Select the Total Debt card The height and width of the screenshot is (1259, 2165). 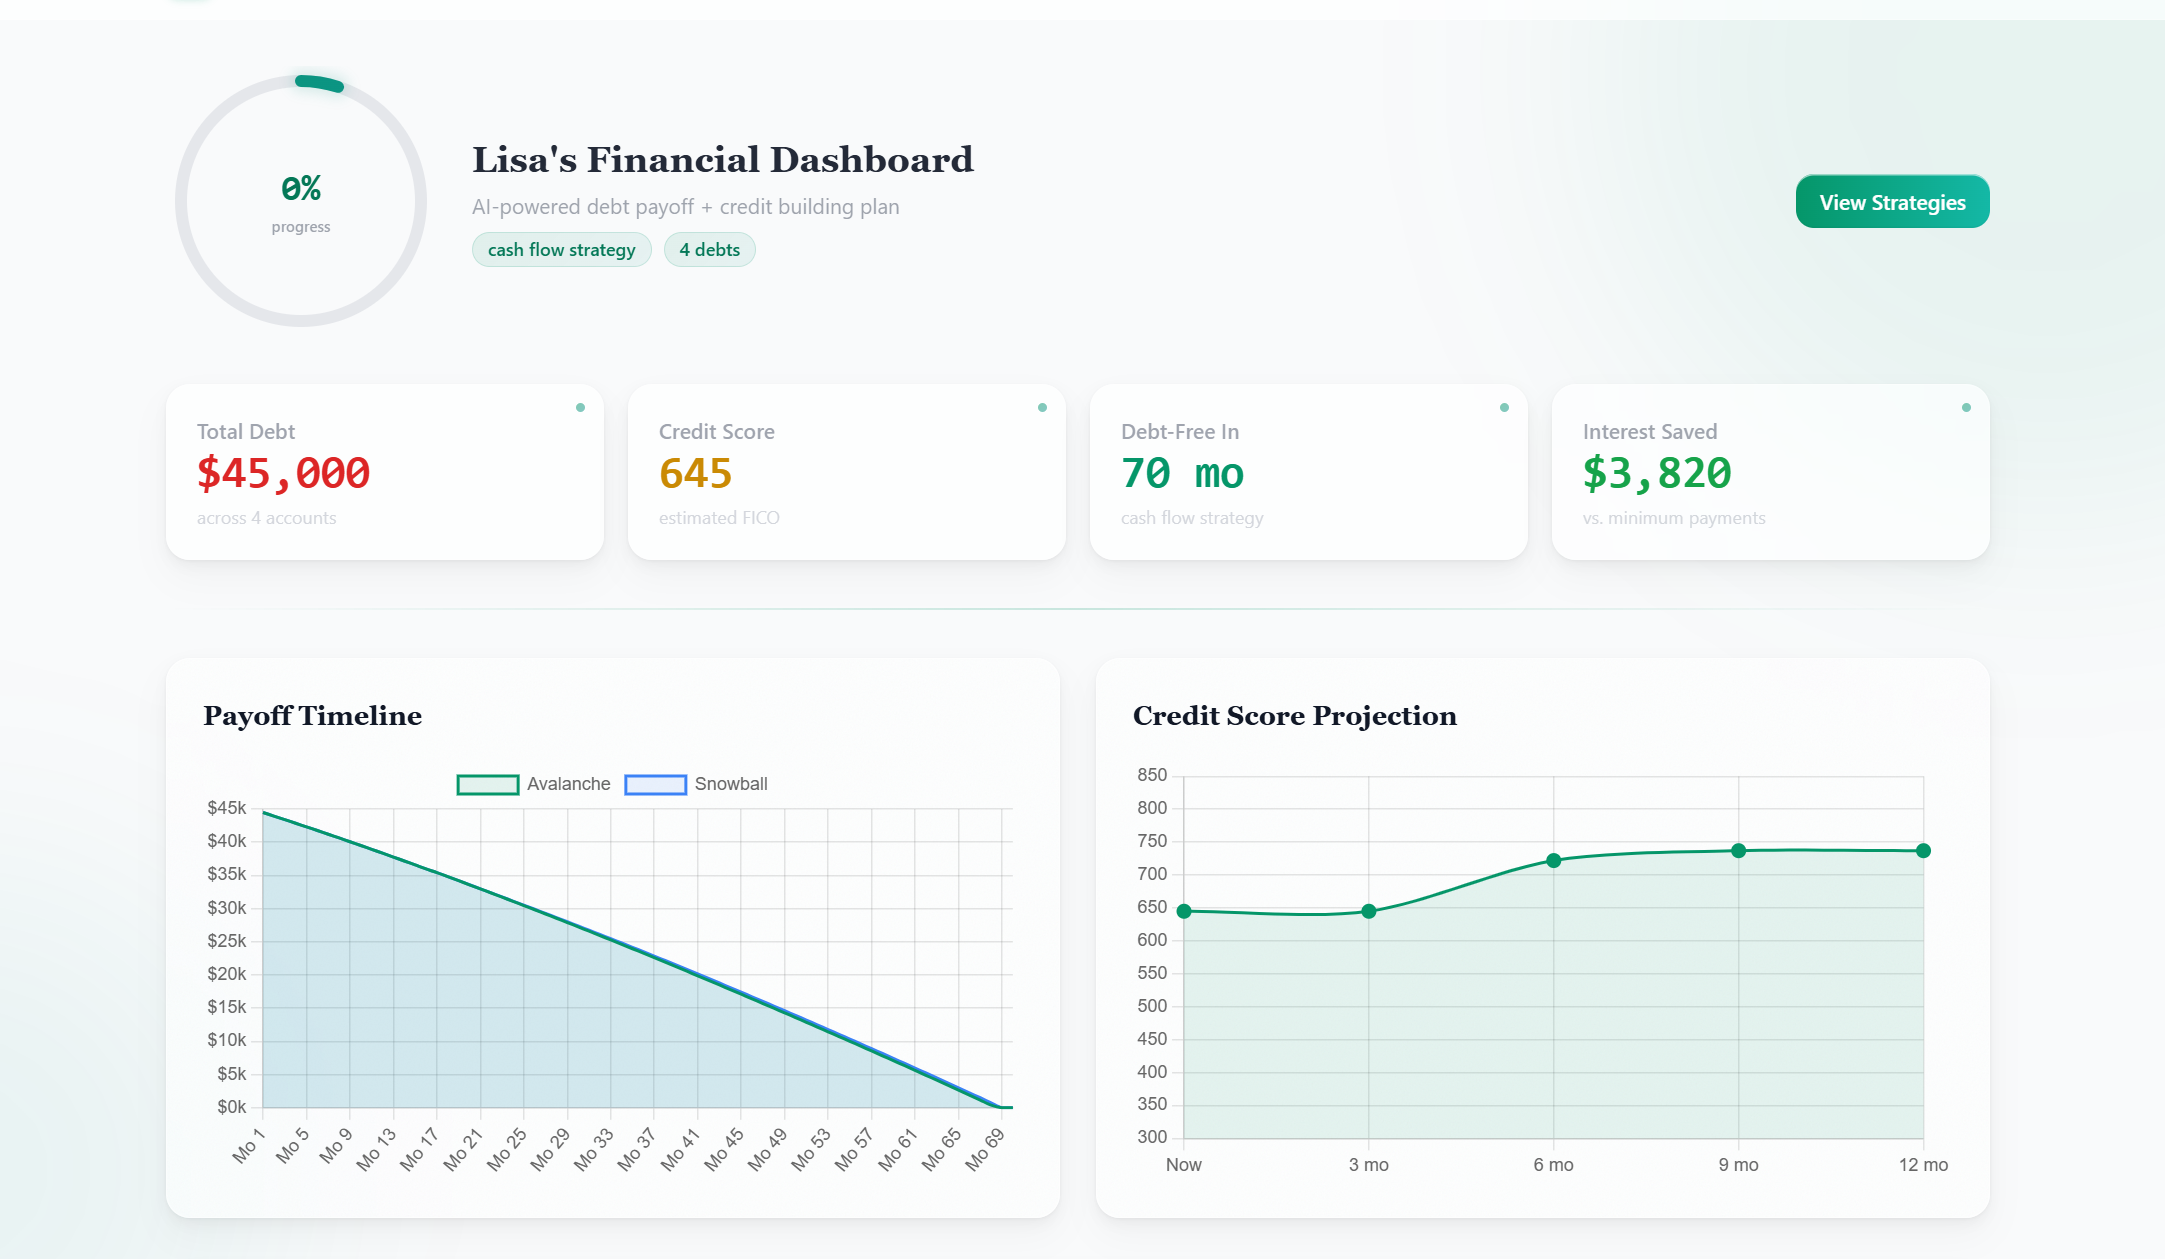click(384, 472)
